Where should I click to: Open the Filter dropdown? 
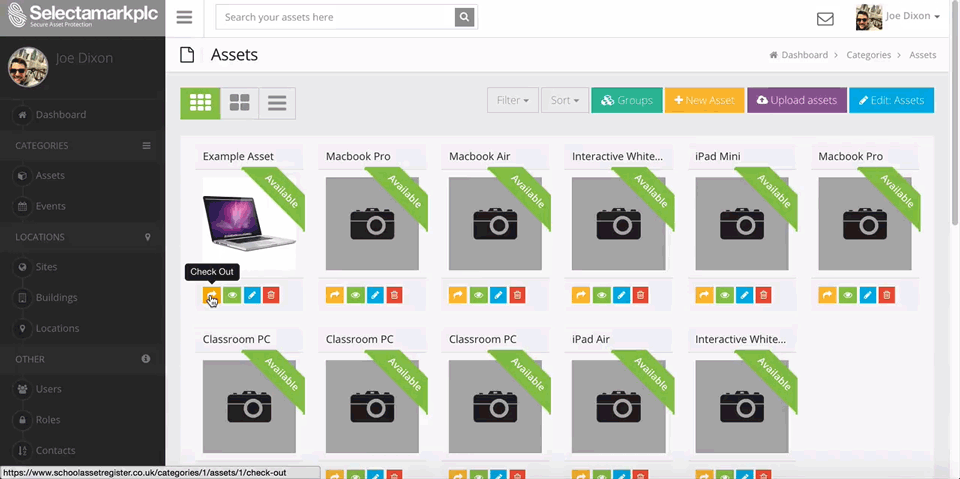pos(513,100)
